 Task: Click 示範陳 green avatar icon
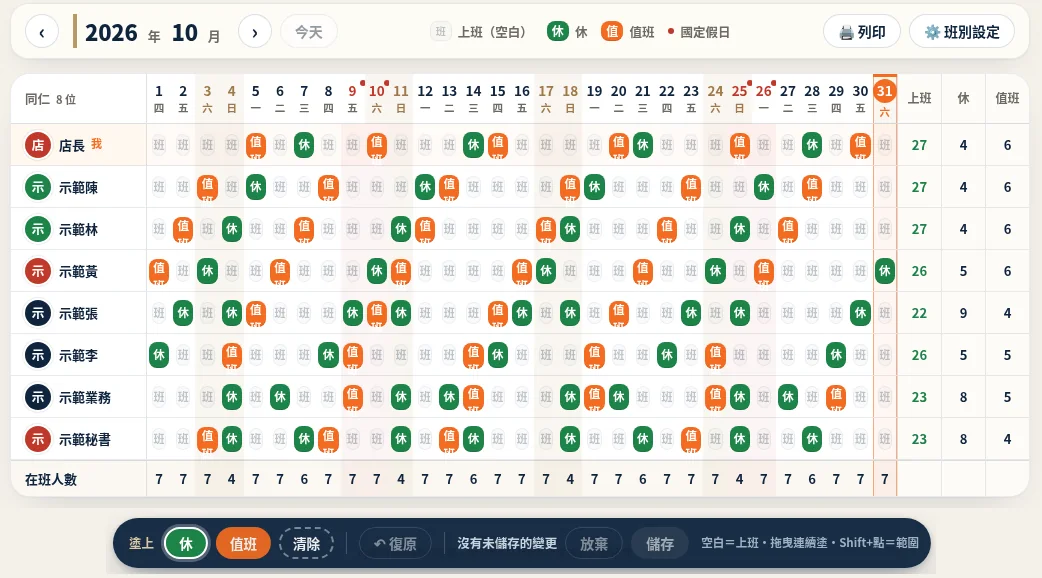coord(38,187)
